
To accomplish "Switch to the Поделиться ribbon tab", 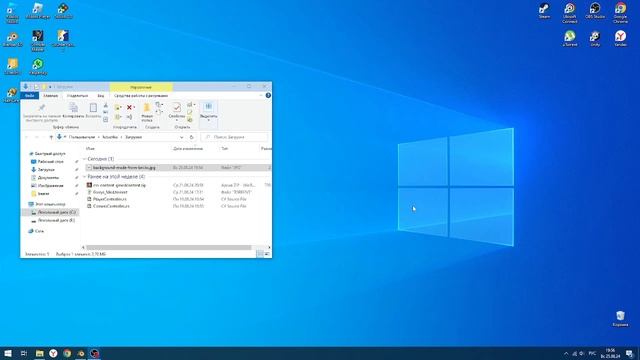I will pyautogui.click(x=77, y=96).
